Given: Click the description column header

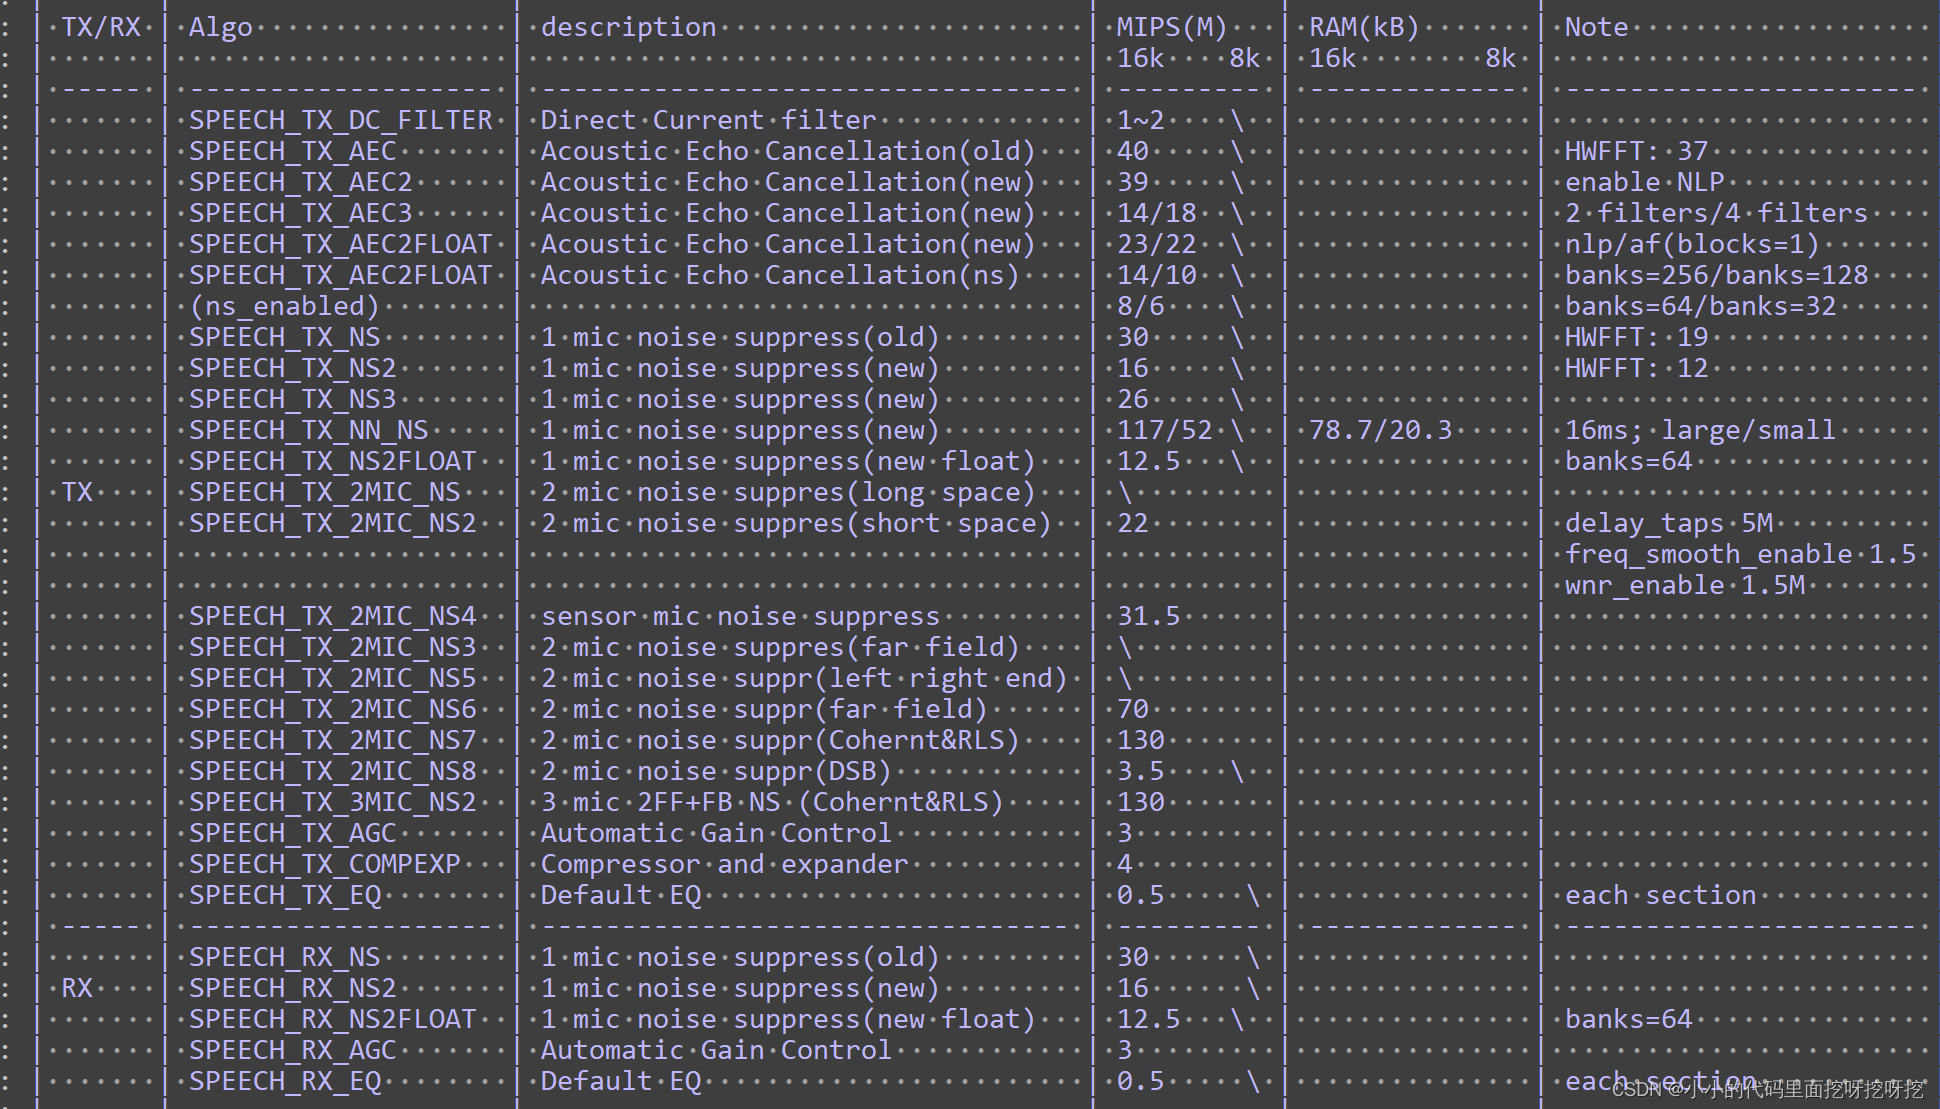Looking at the screenshot, I should [628, 27].
